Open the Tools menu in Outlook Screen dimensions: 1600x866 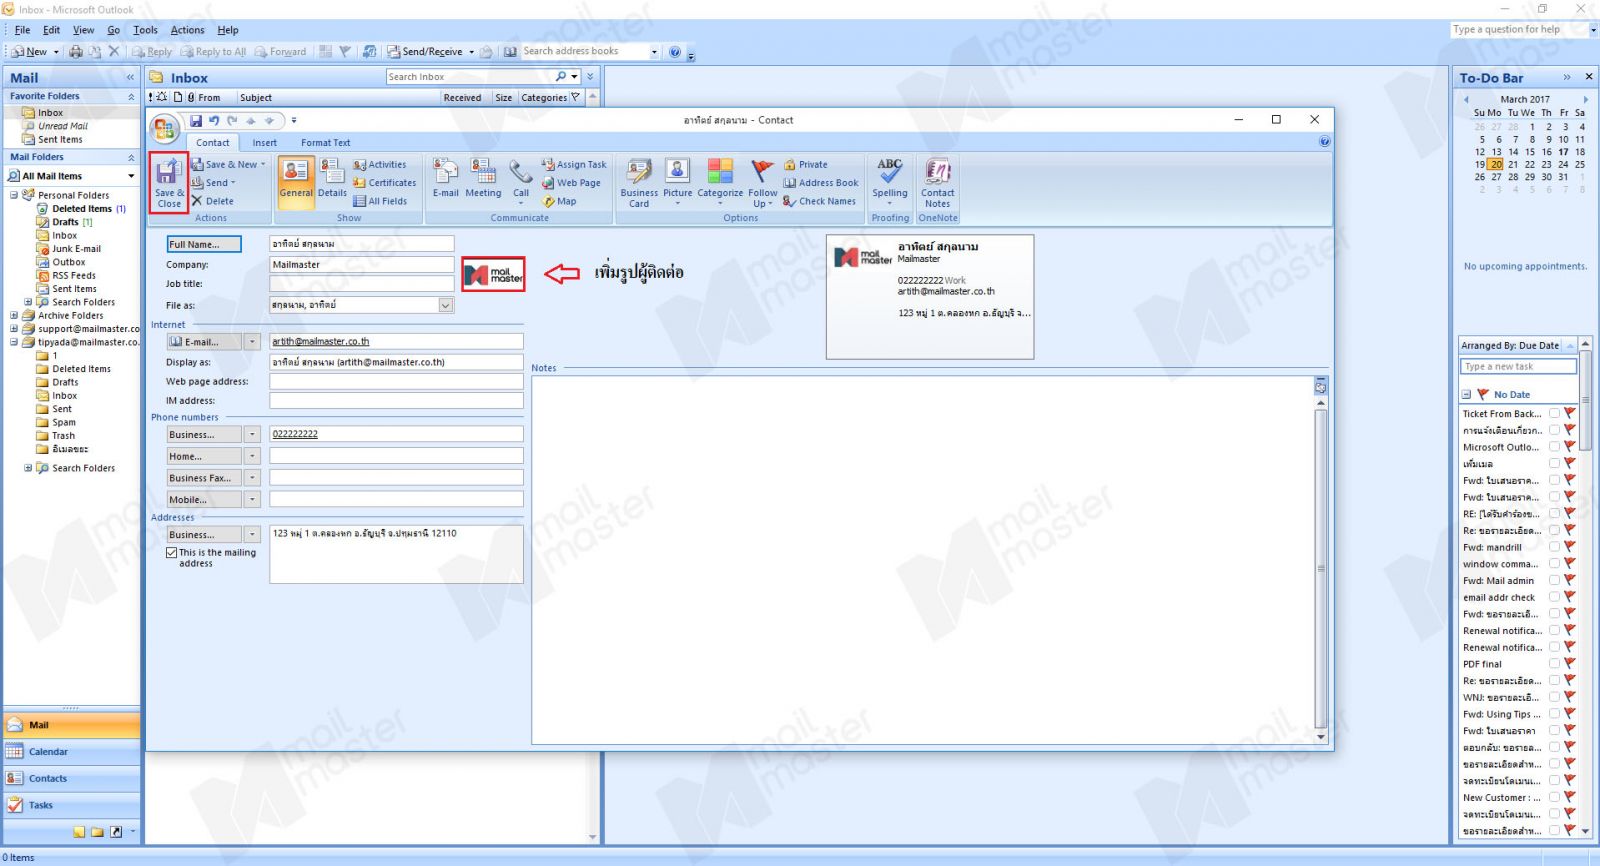pyautogui.click(x=146, y=30)
